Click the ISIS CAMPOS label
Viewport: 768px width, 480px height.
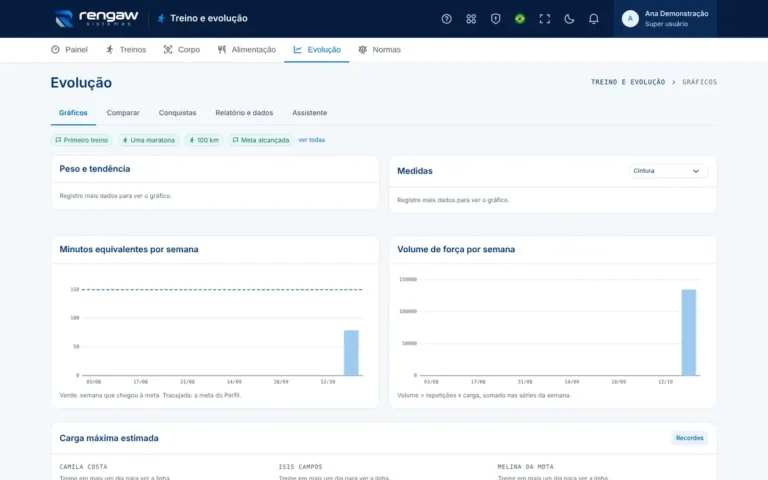tap(301, 467)
